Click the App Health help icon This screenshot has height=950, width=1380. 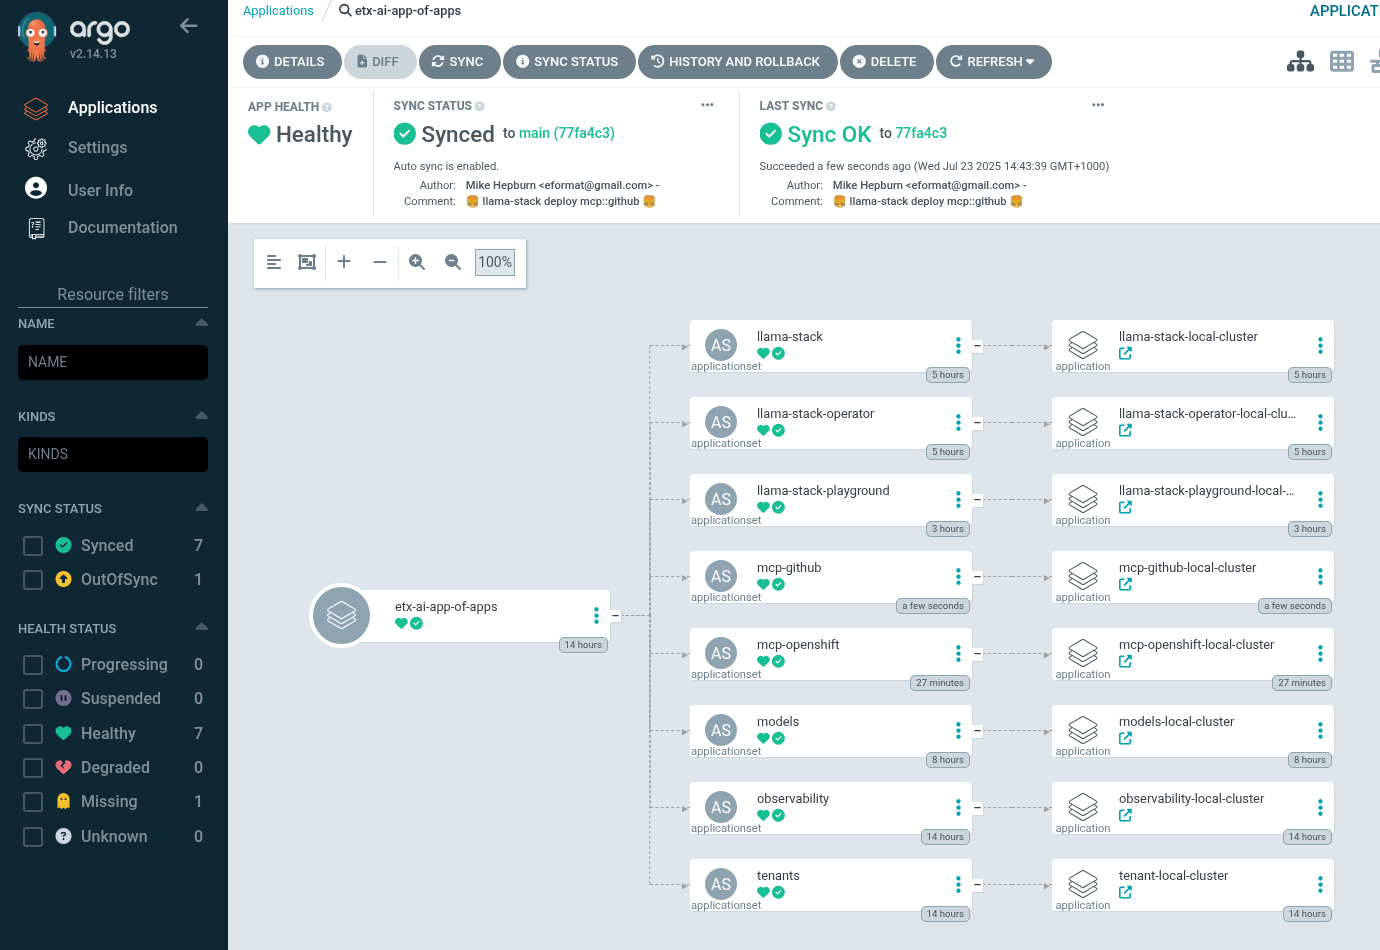point(327,107)
